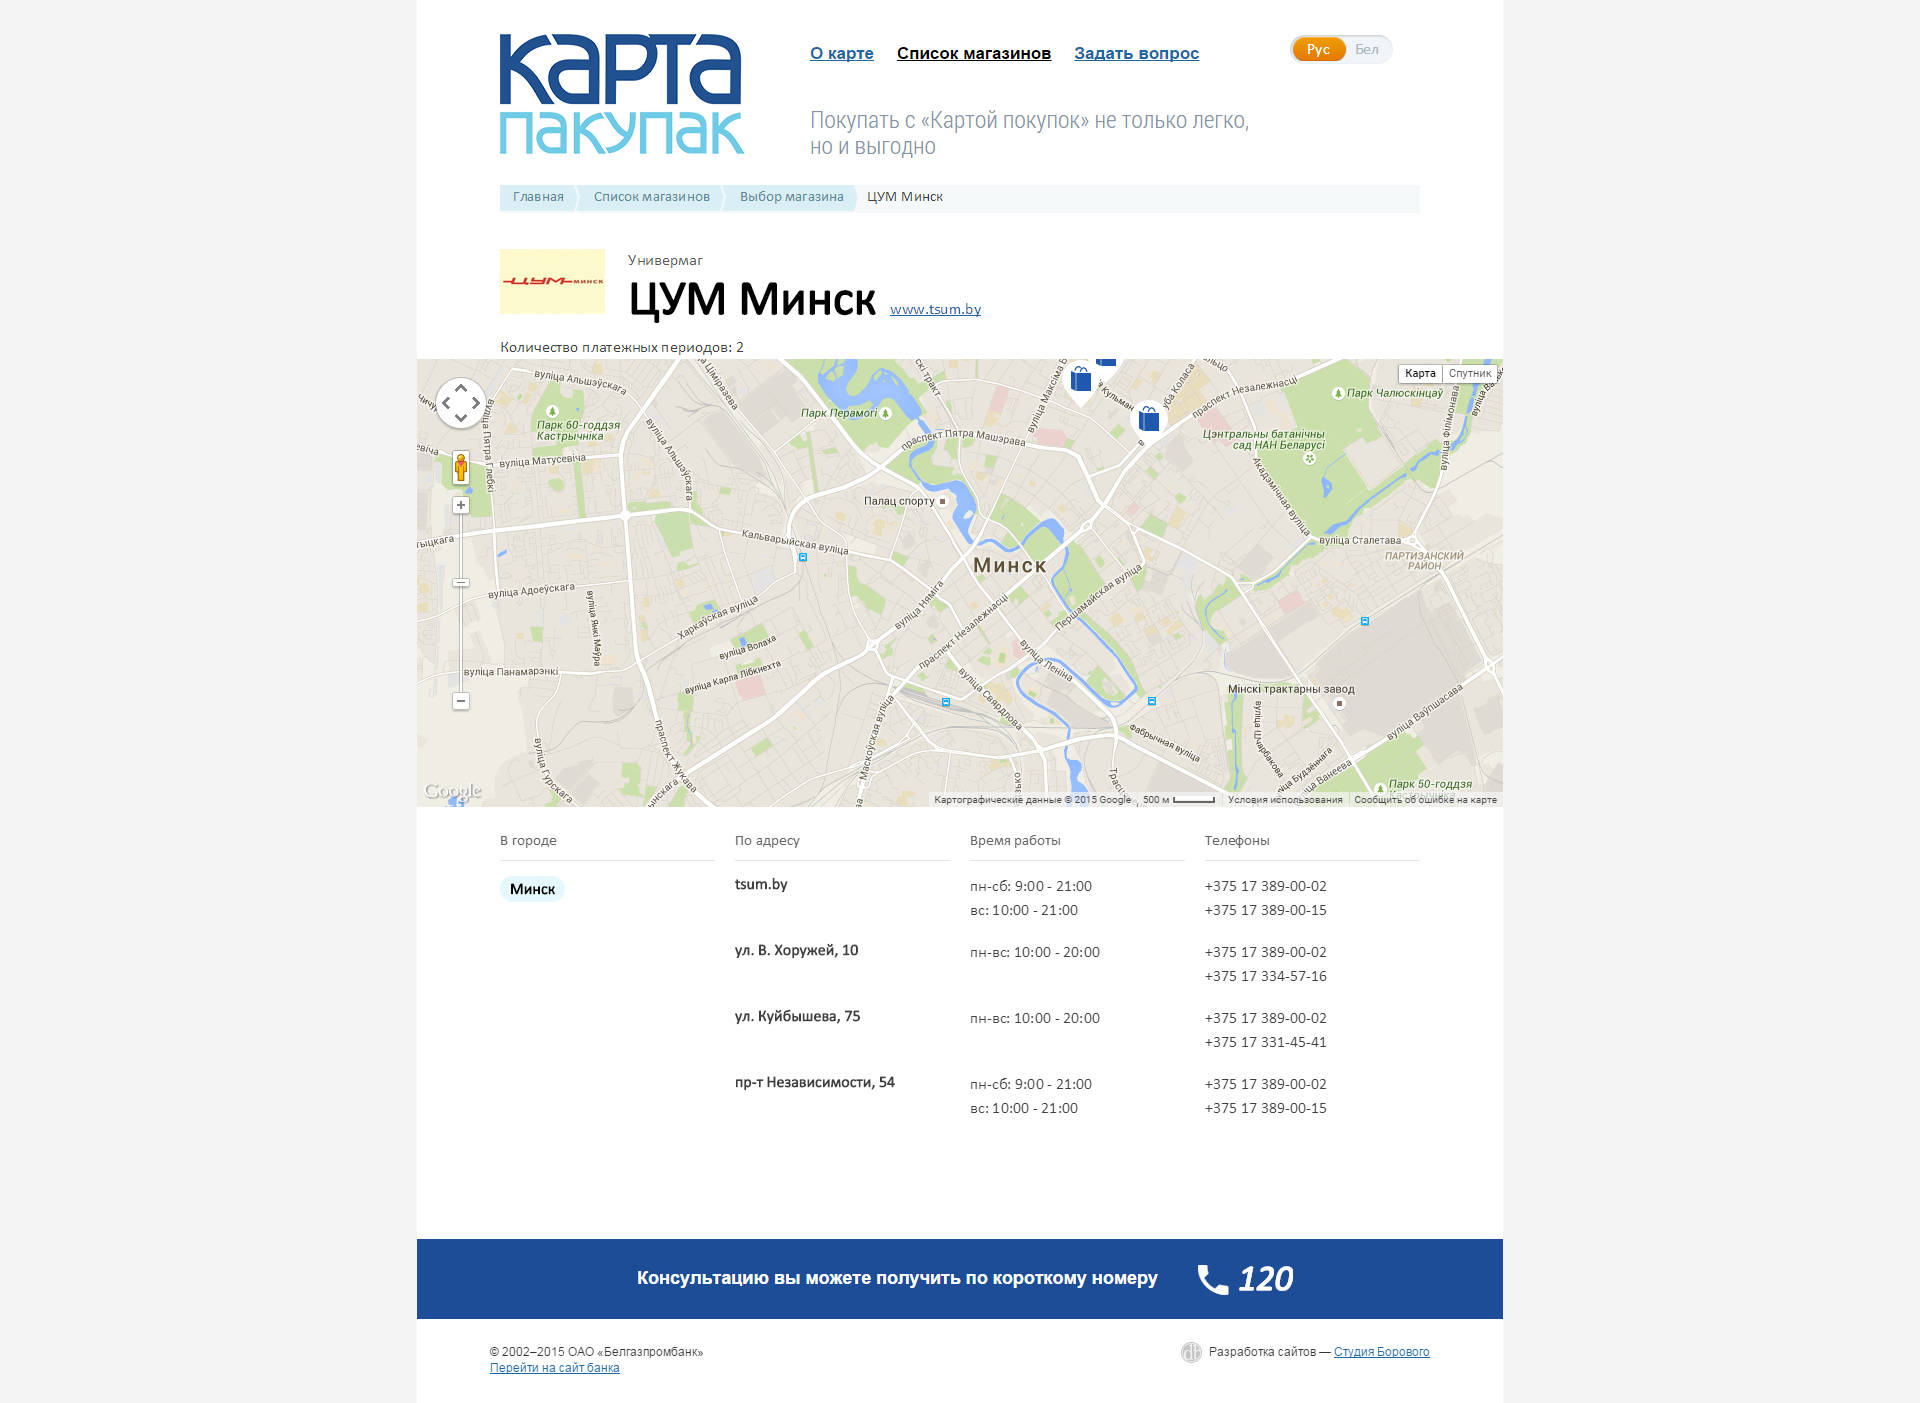This screenshot has height=1403, width=1920.
Task: Pick the Street View pegman icon
Action: coord(461,468)
